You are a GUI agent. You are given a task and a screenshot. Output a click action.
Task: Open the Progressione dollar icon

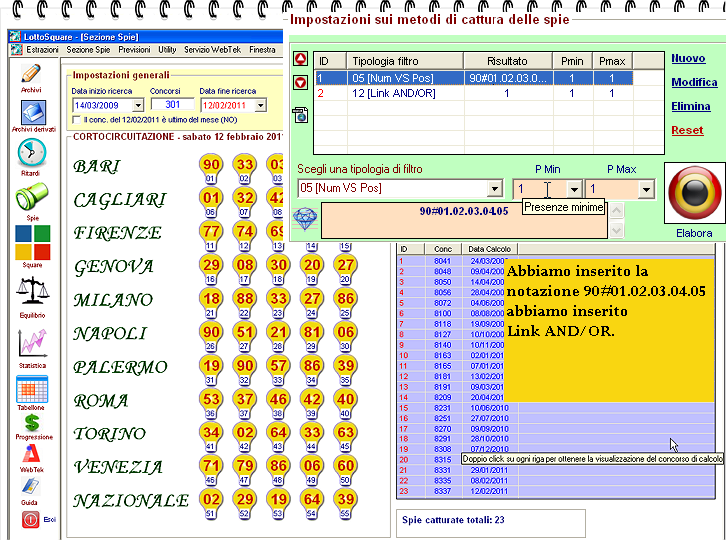(31, 427)
